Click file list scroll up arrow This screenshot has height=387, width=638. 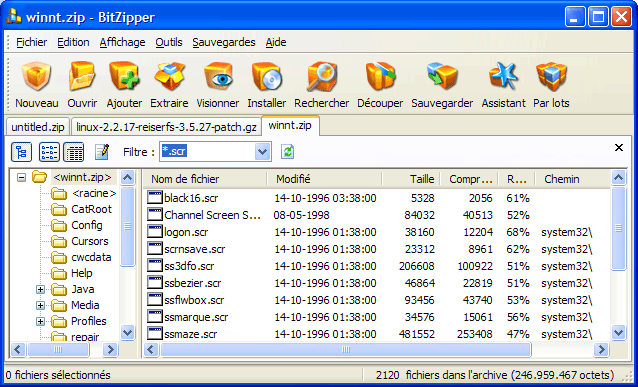[x=618, y=178]
